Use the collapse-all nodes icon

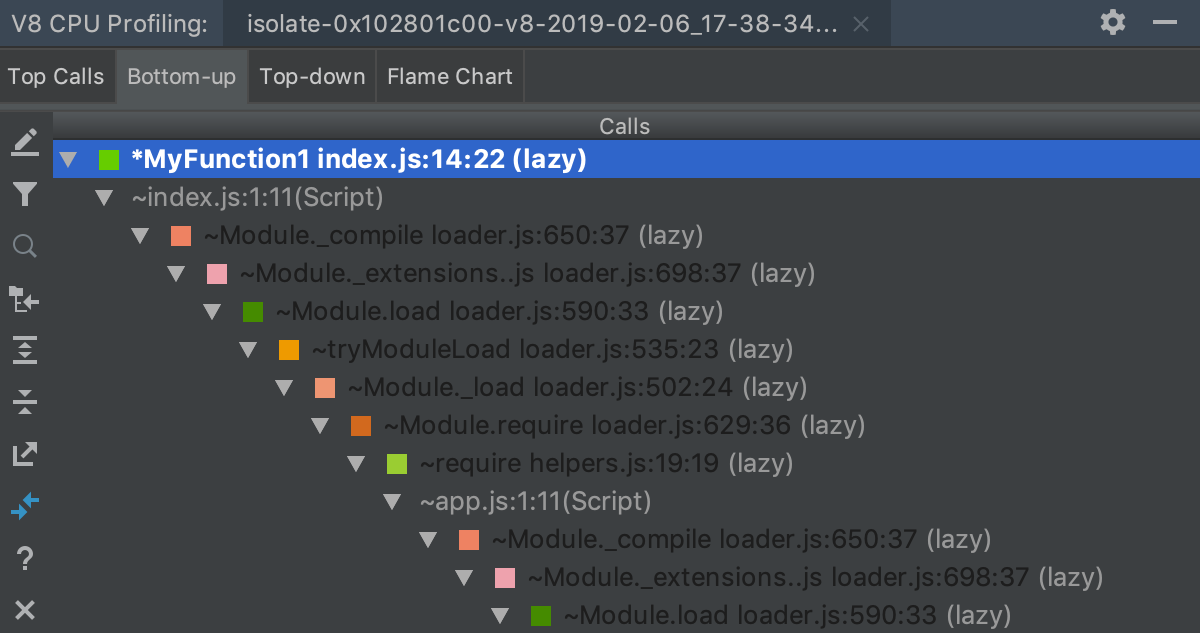point(25,402)
